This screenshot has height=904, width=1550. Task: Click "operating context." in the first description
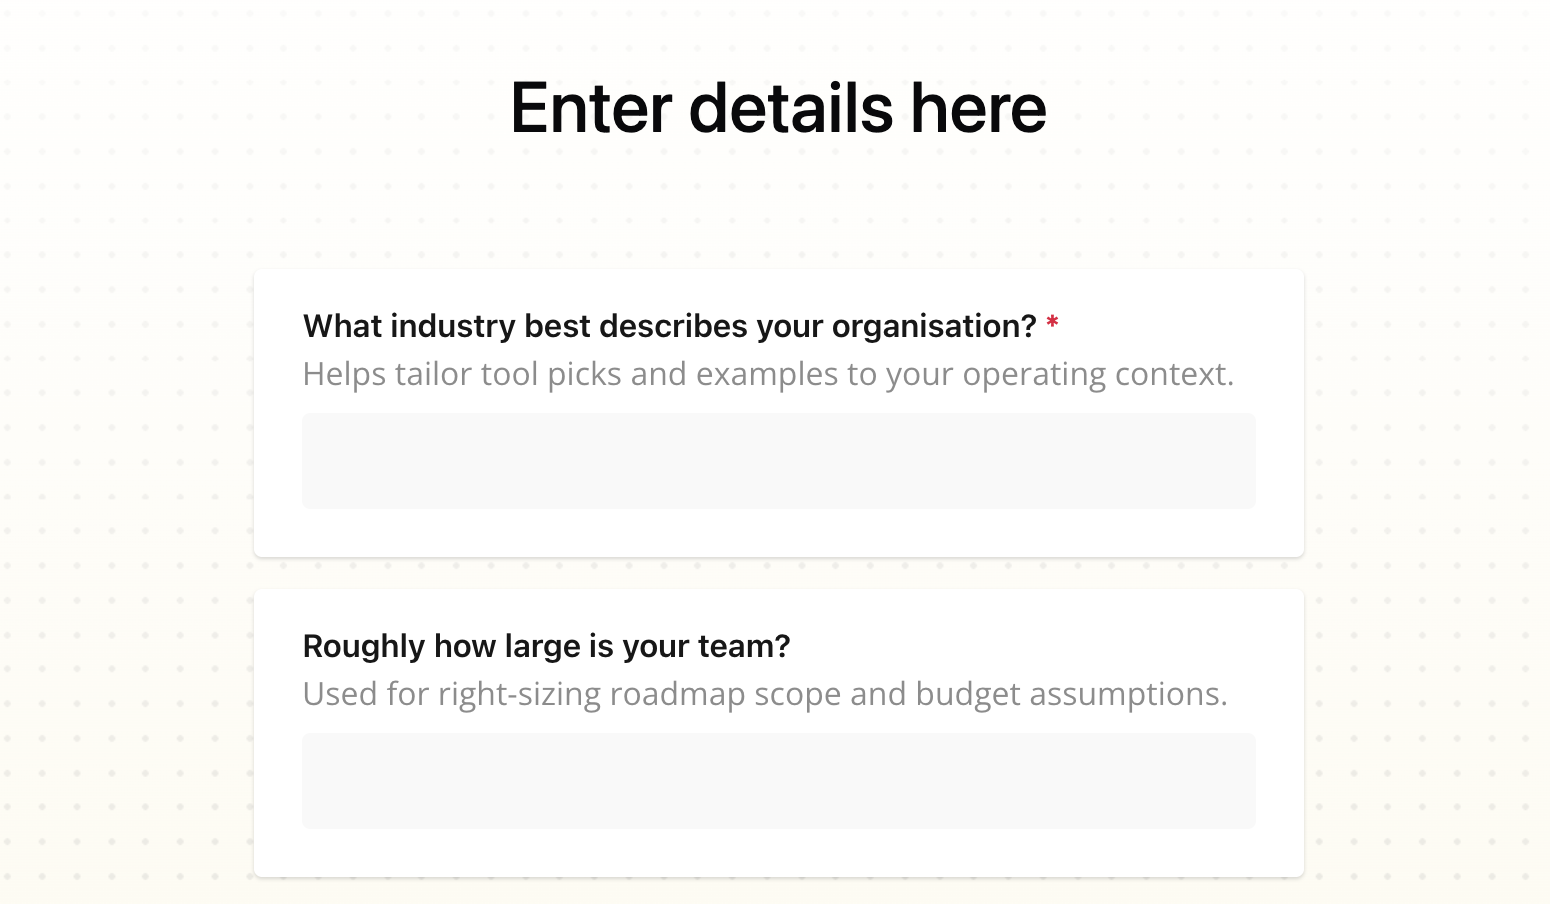(x=1098, y=374)
